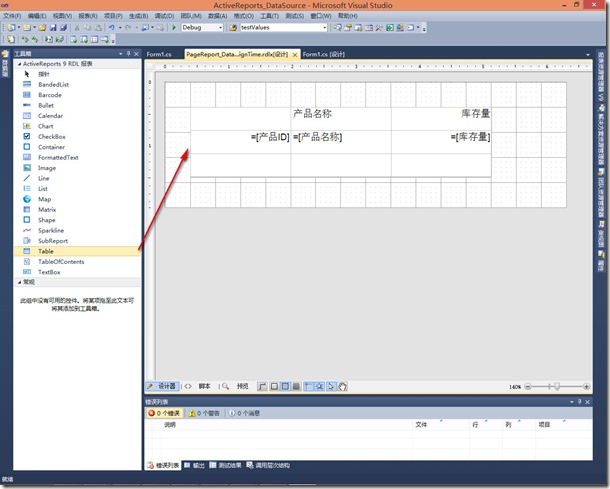Select the Container control in the toolbox
Viewport: 610px width, 489px height.
[x=77, y=147]
